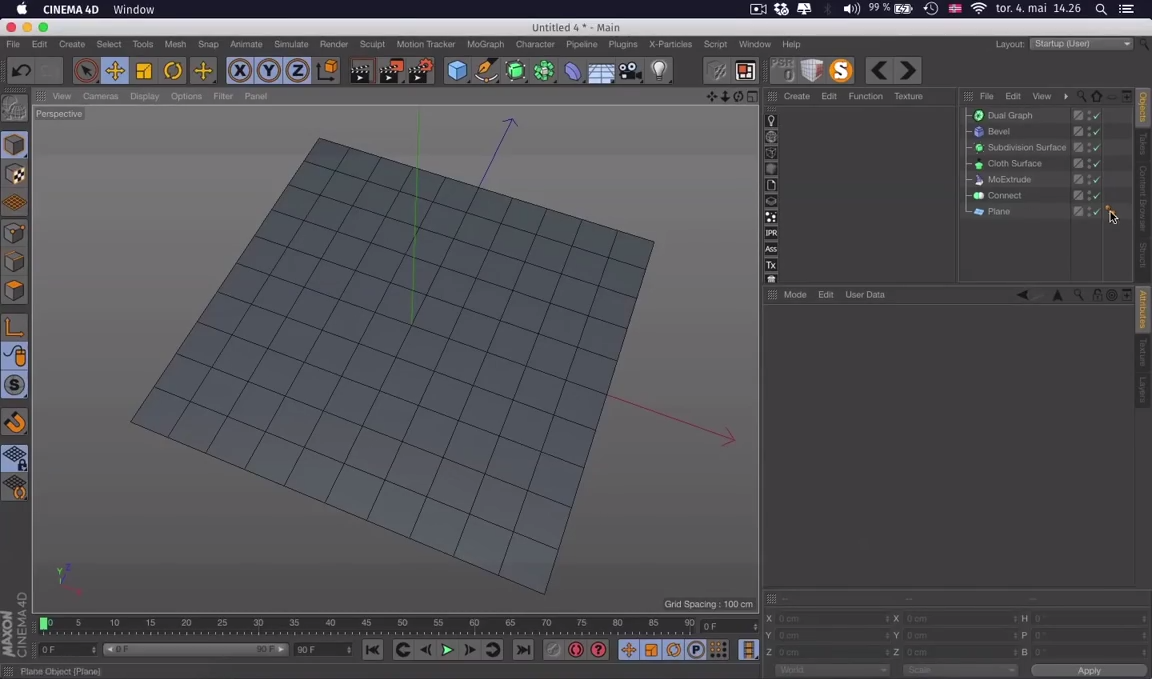Toggle Connect object layer square
1152x679 pixels.
pyautogui.click(x=1078, y=196)
